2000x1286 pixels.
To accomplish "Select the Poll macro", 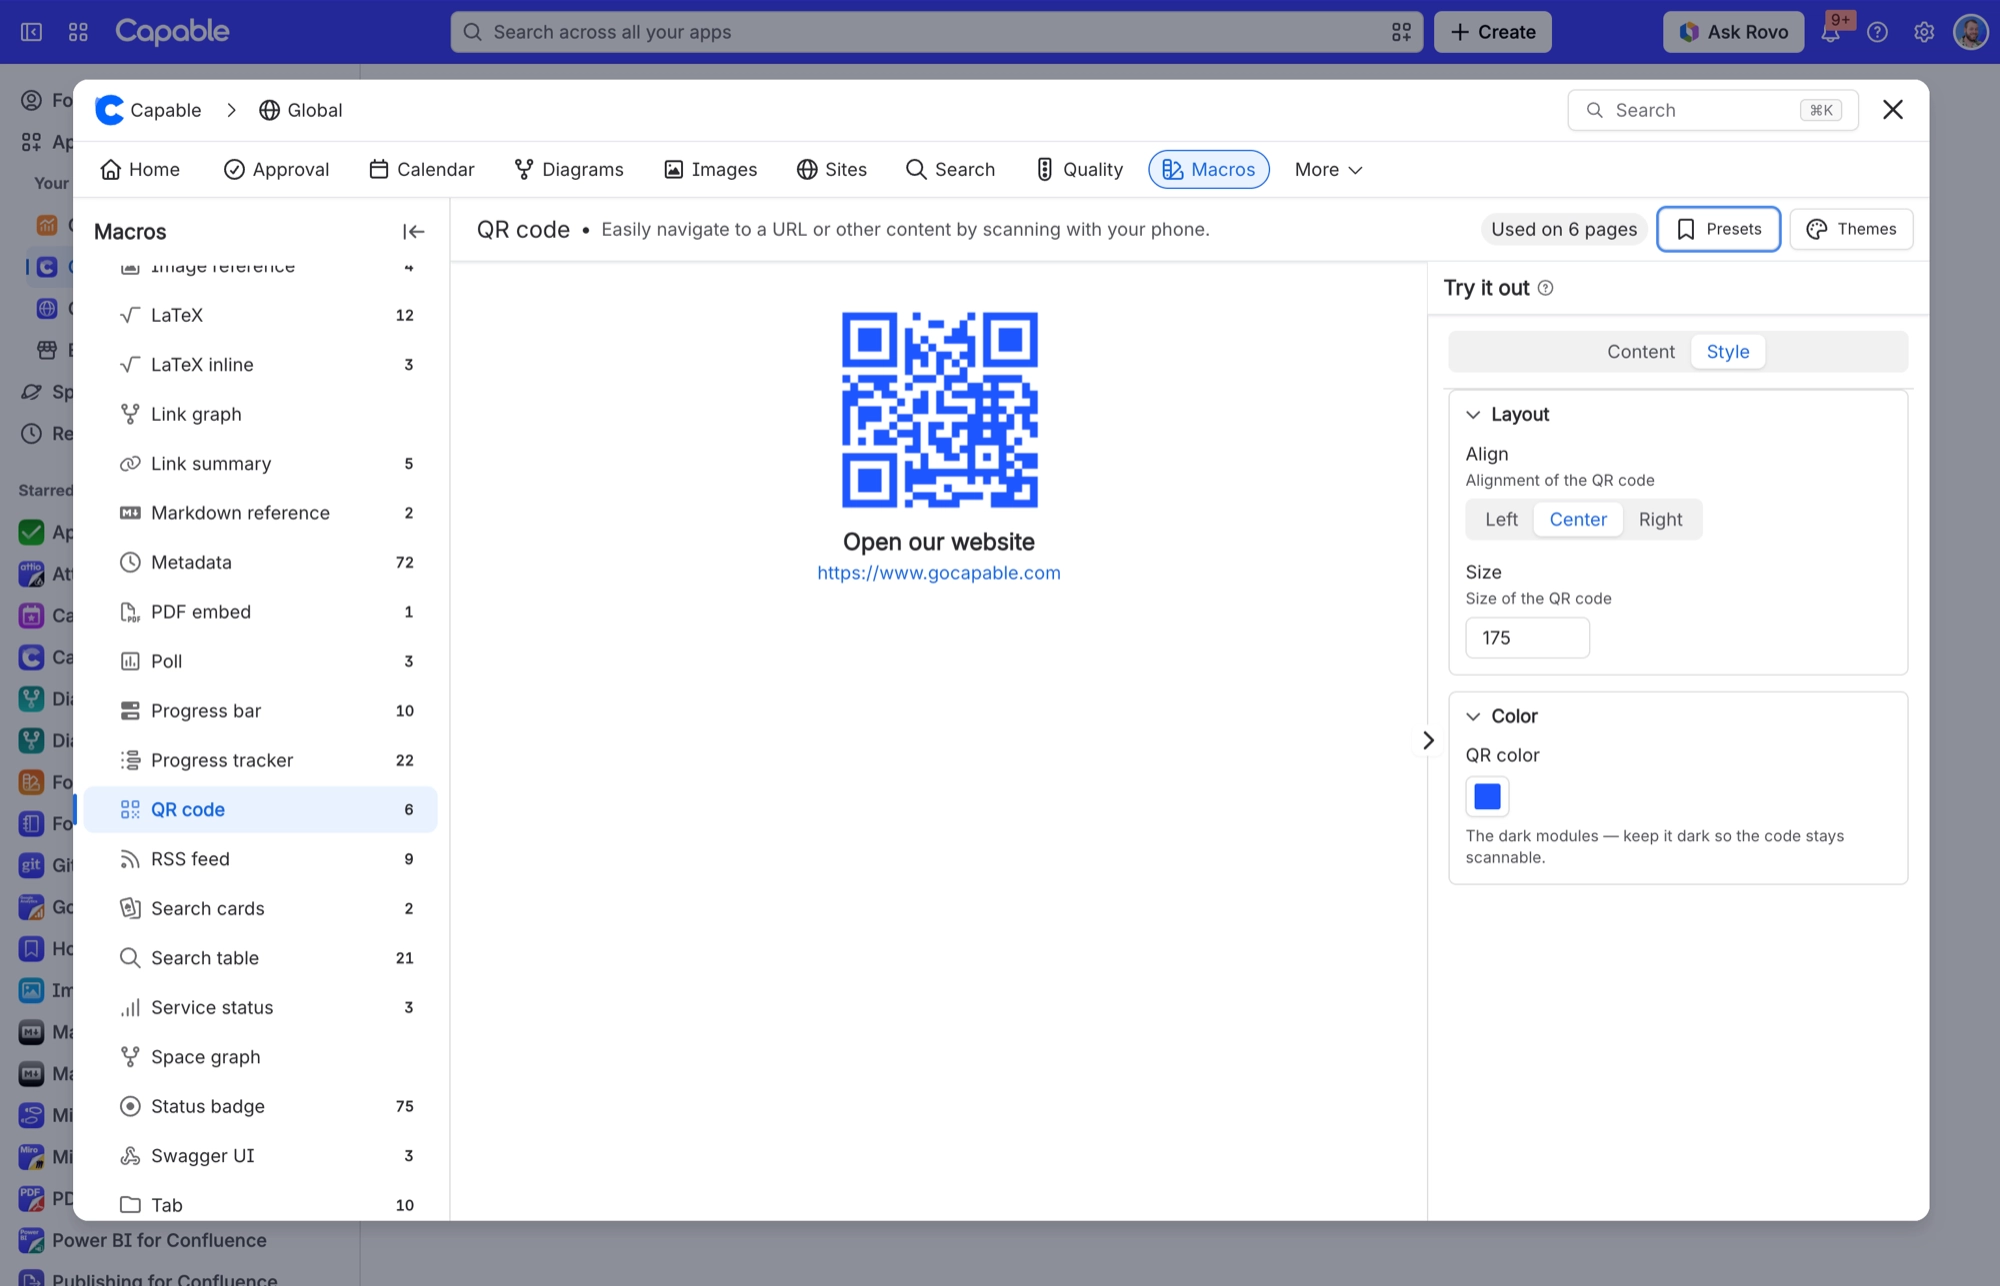I will (x=261, y=661).
